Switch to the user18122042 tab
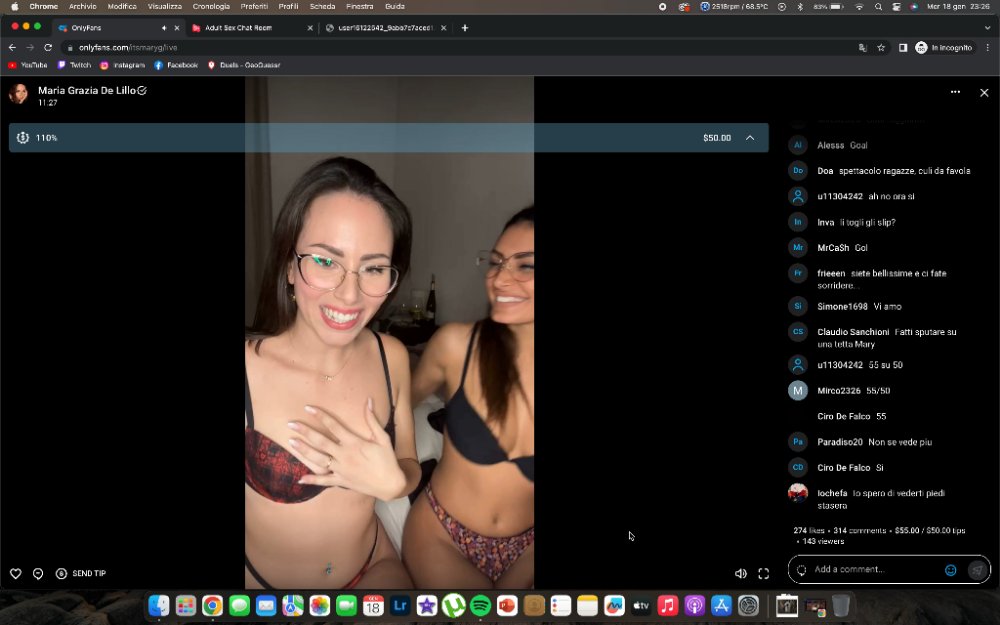The image size is (1000, 625). point(386,28)
